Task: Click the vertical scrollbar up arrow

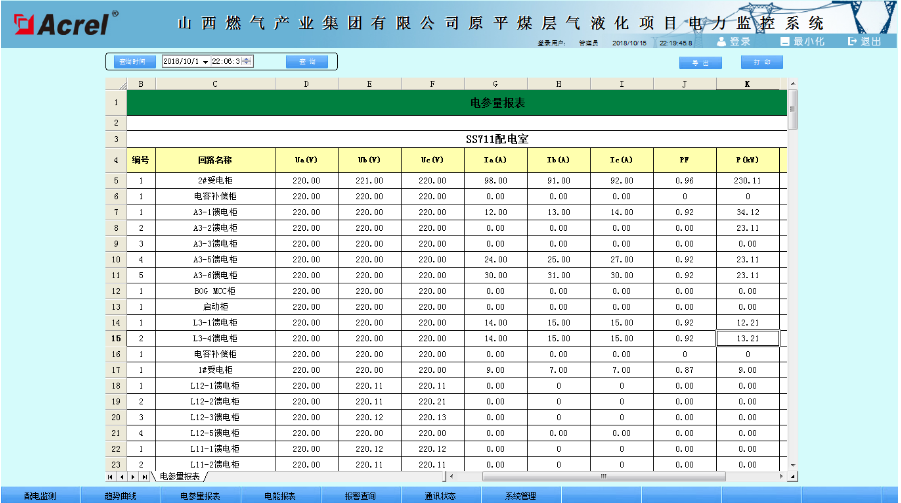Action: pyautogui.click(x=792, y=84)
